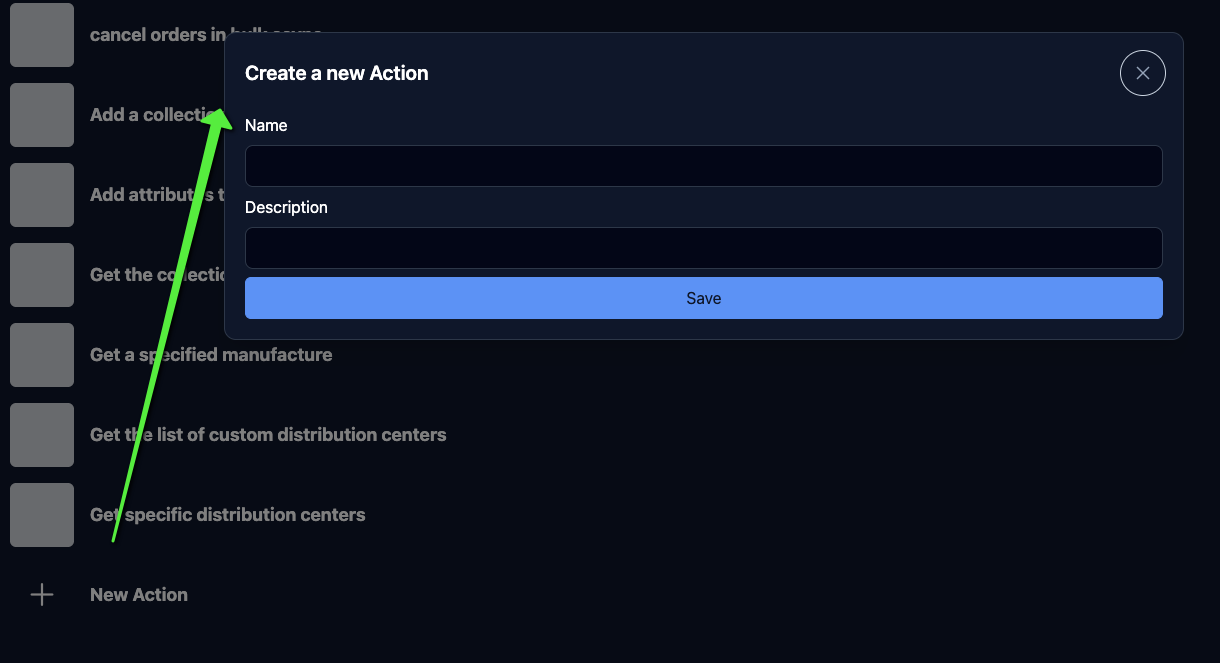
Task: Click the Create a new Action title
Action: click(x=336, y=72)
